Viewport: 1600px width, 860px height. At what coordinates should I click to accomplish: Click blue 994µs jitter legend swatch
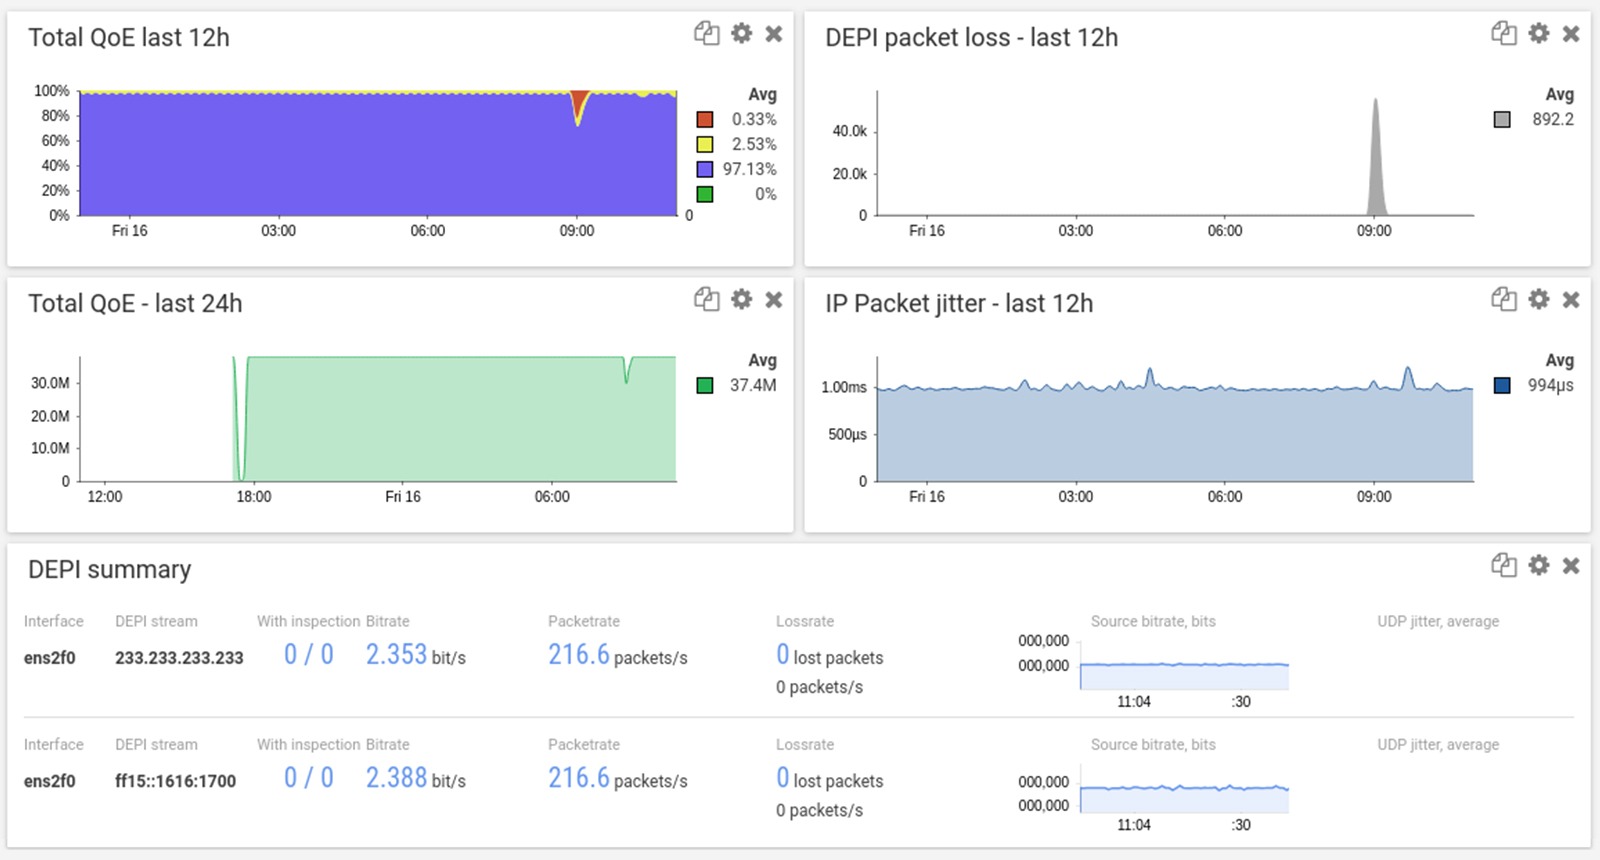[1502, 385]
